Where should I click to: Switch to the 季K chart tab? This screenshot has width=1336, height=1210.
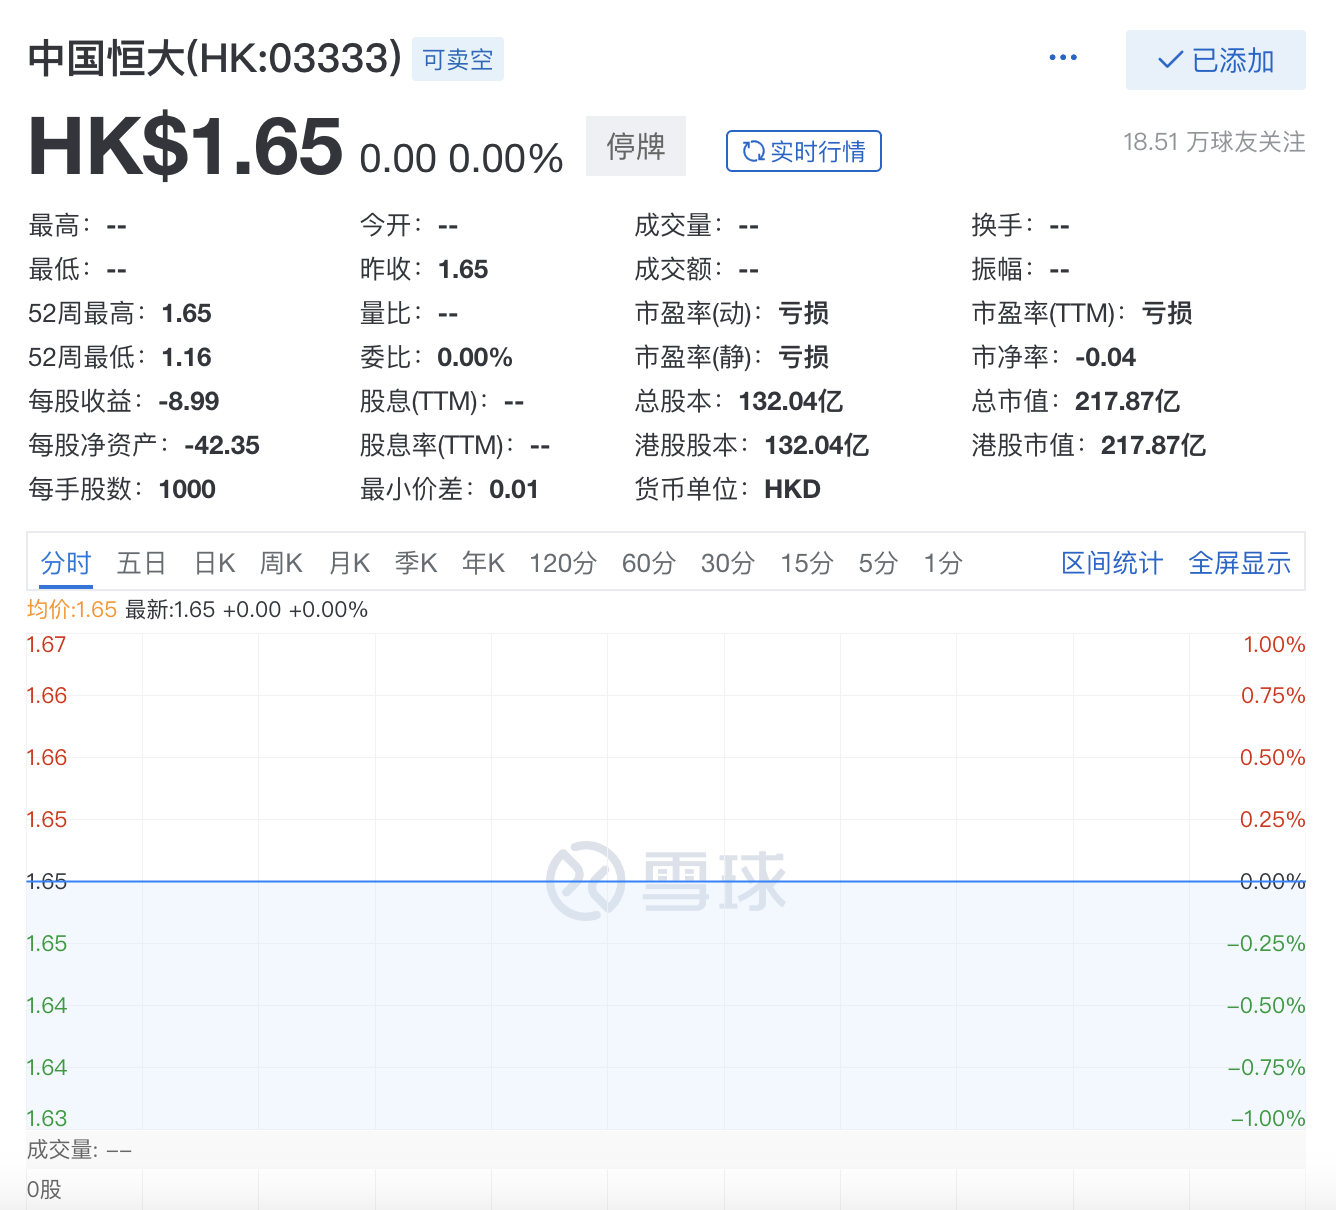coord(416,563)
